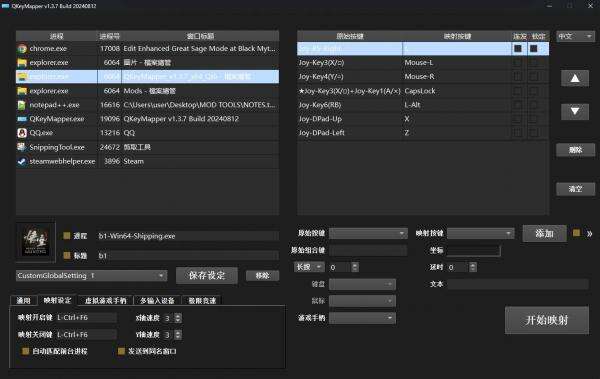This screenshot has height=379, width=600.
Task: Toggle the window title checkbox beside b1
Action: (x=67, y=255)
